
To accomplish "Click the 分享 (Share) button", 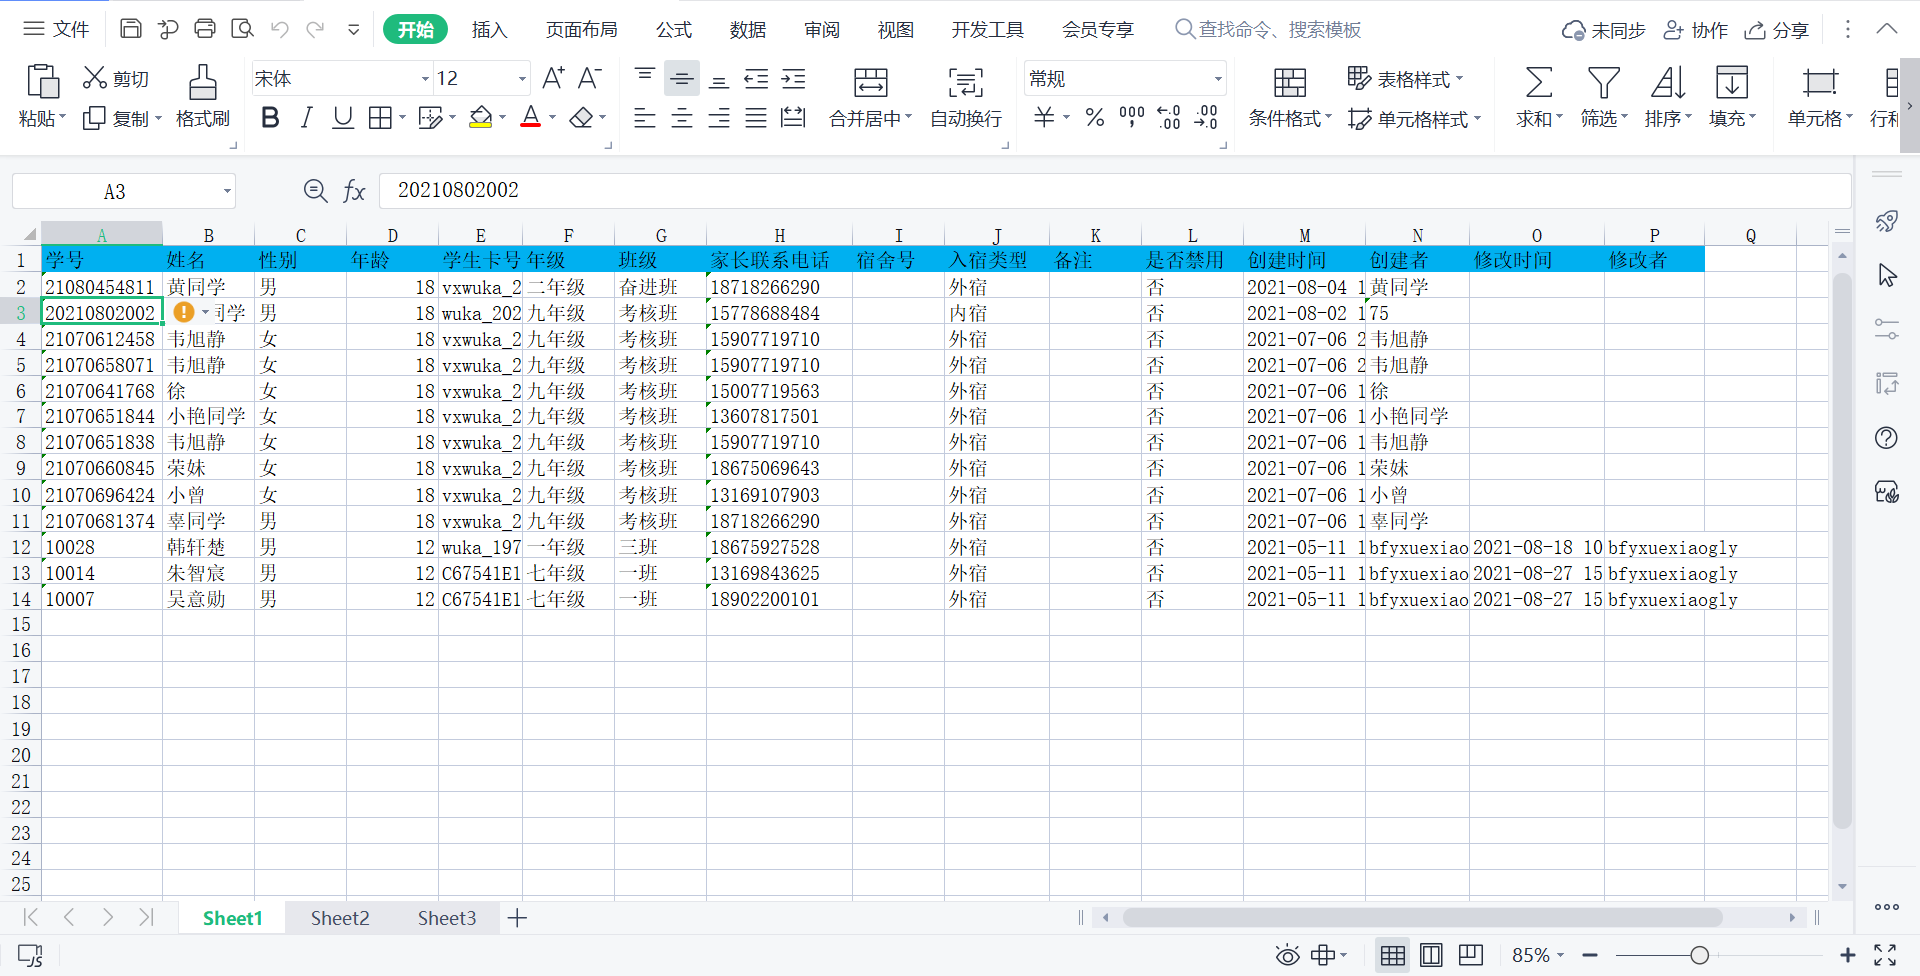I will (1777, 30).
